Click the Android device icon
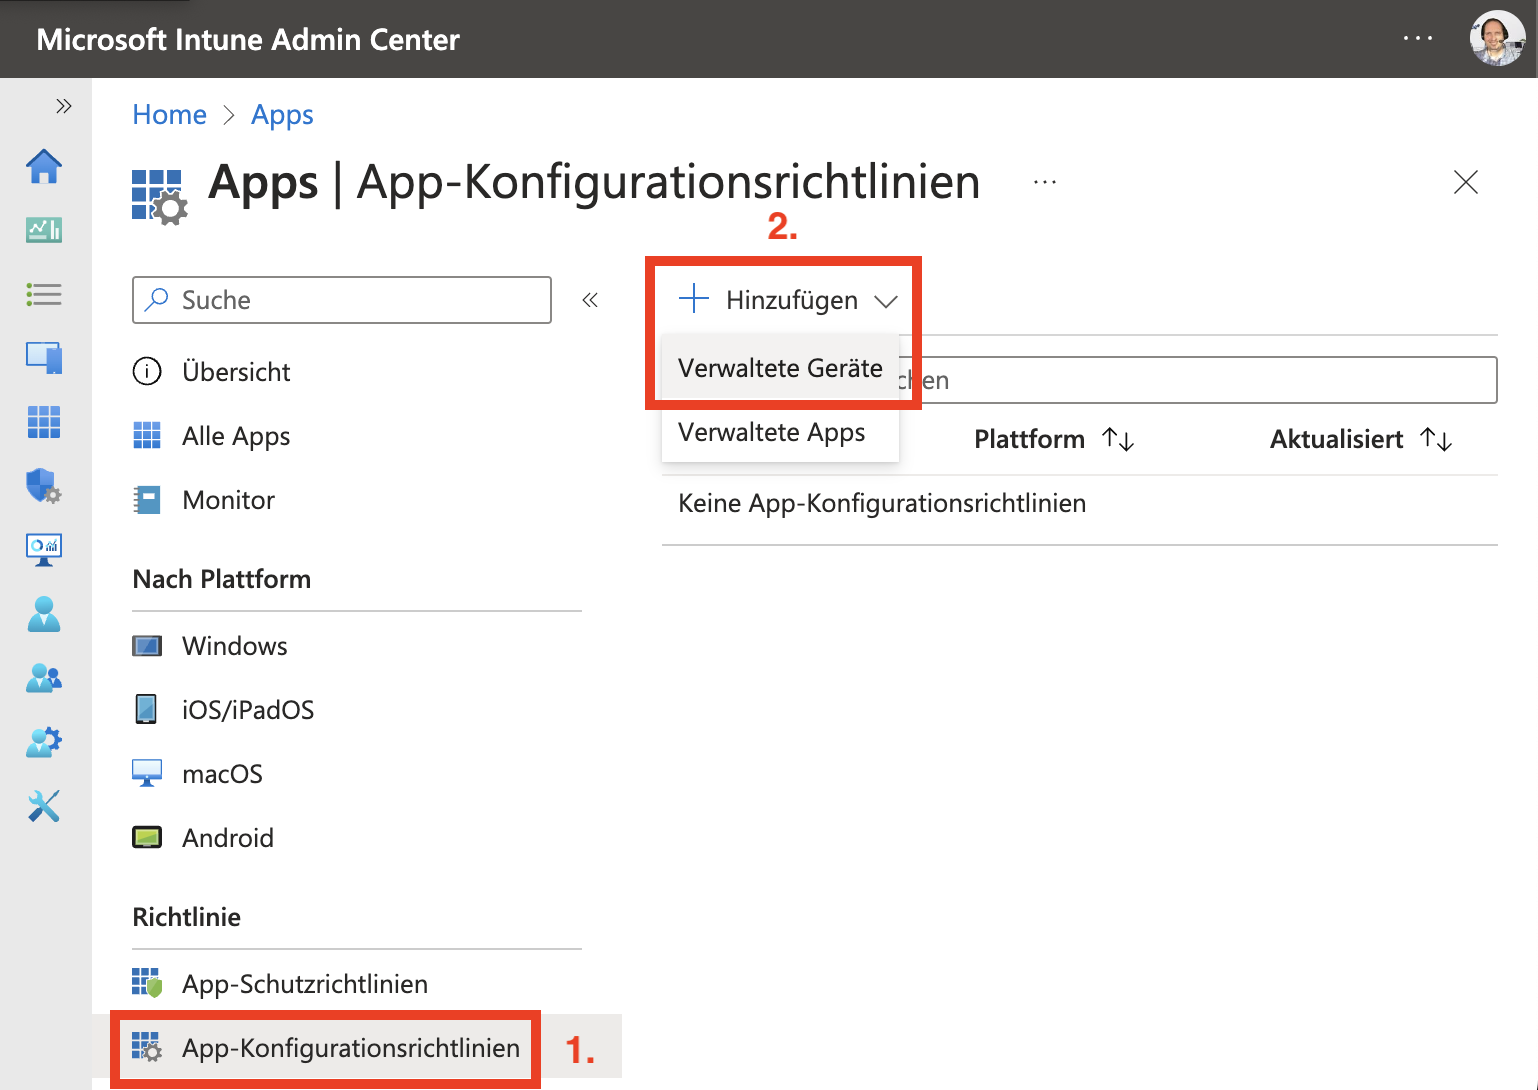The image size is (1538, 1090). [147, 838]
